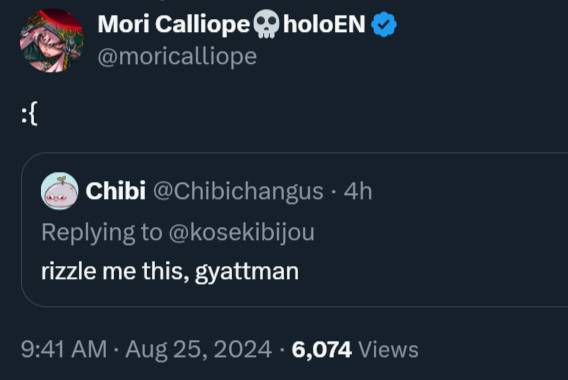Screen dimensions: 568x380
Task: Click the skull emoji in display name
Action: [x=266, y=25]
